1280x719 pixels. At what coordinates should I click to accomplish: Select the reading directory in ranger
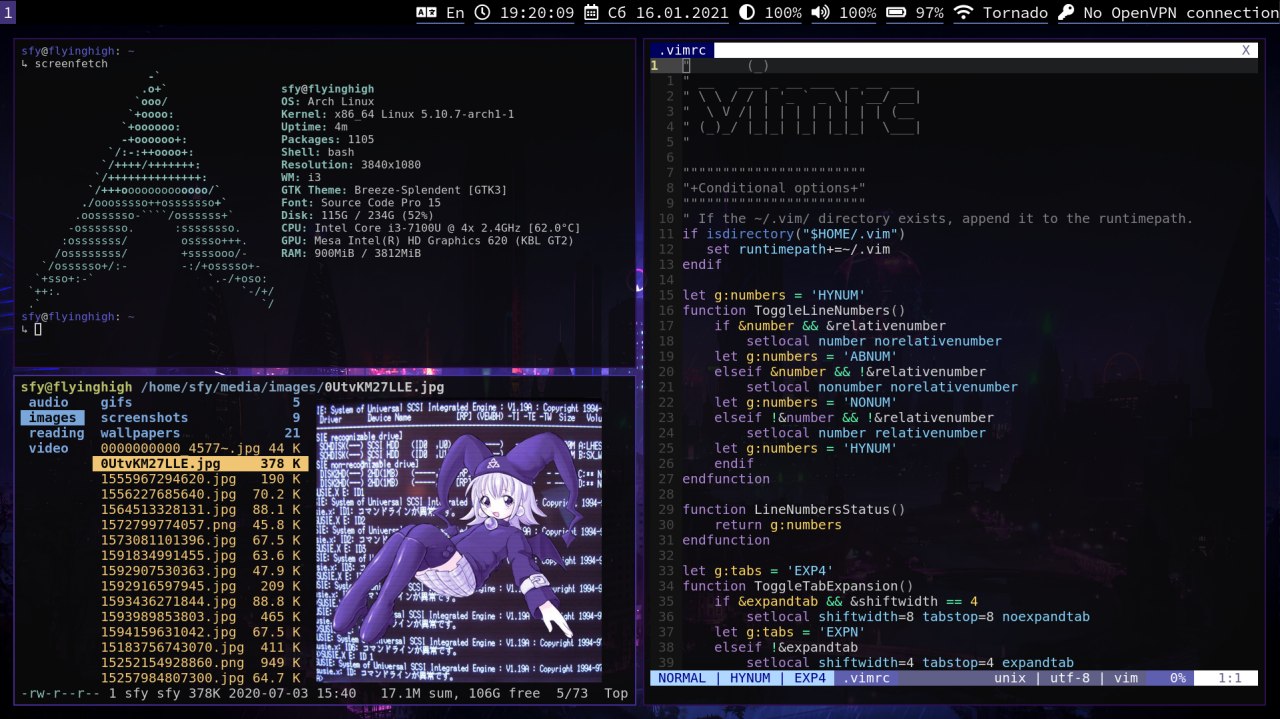tap(56, 433)
